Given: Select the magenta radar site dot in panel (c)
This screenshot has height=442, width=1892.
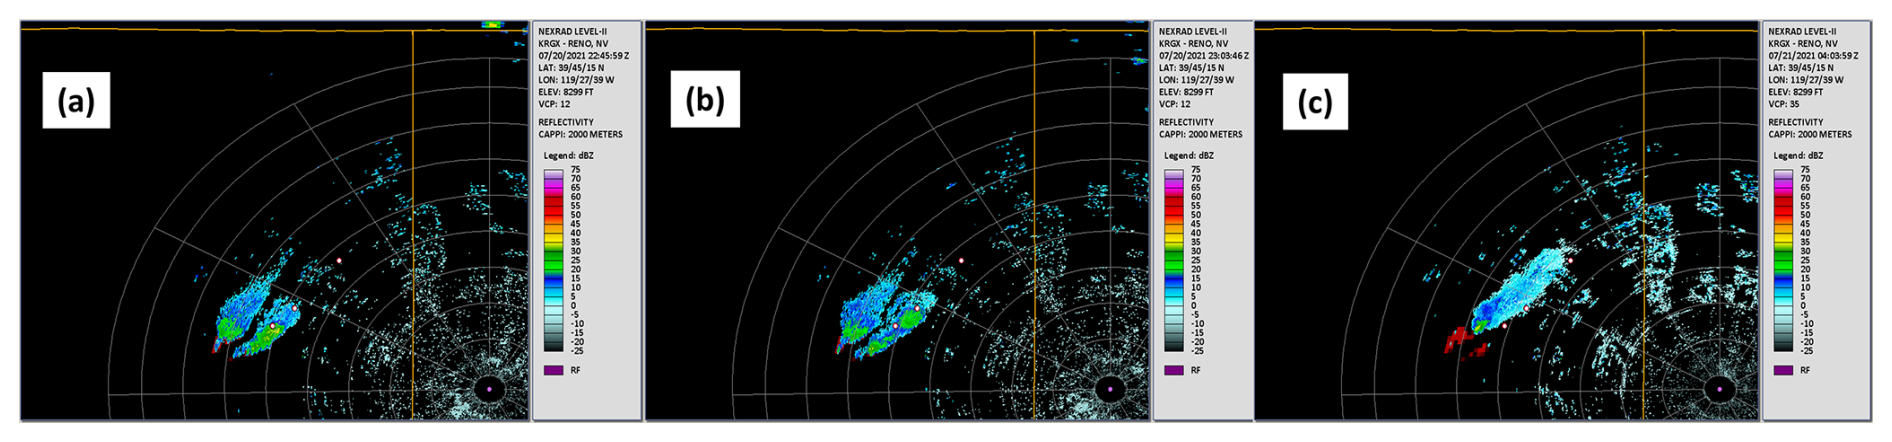Looking at the screenshot, I should (1720, 388).
